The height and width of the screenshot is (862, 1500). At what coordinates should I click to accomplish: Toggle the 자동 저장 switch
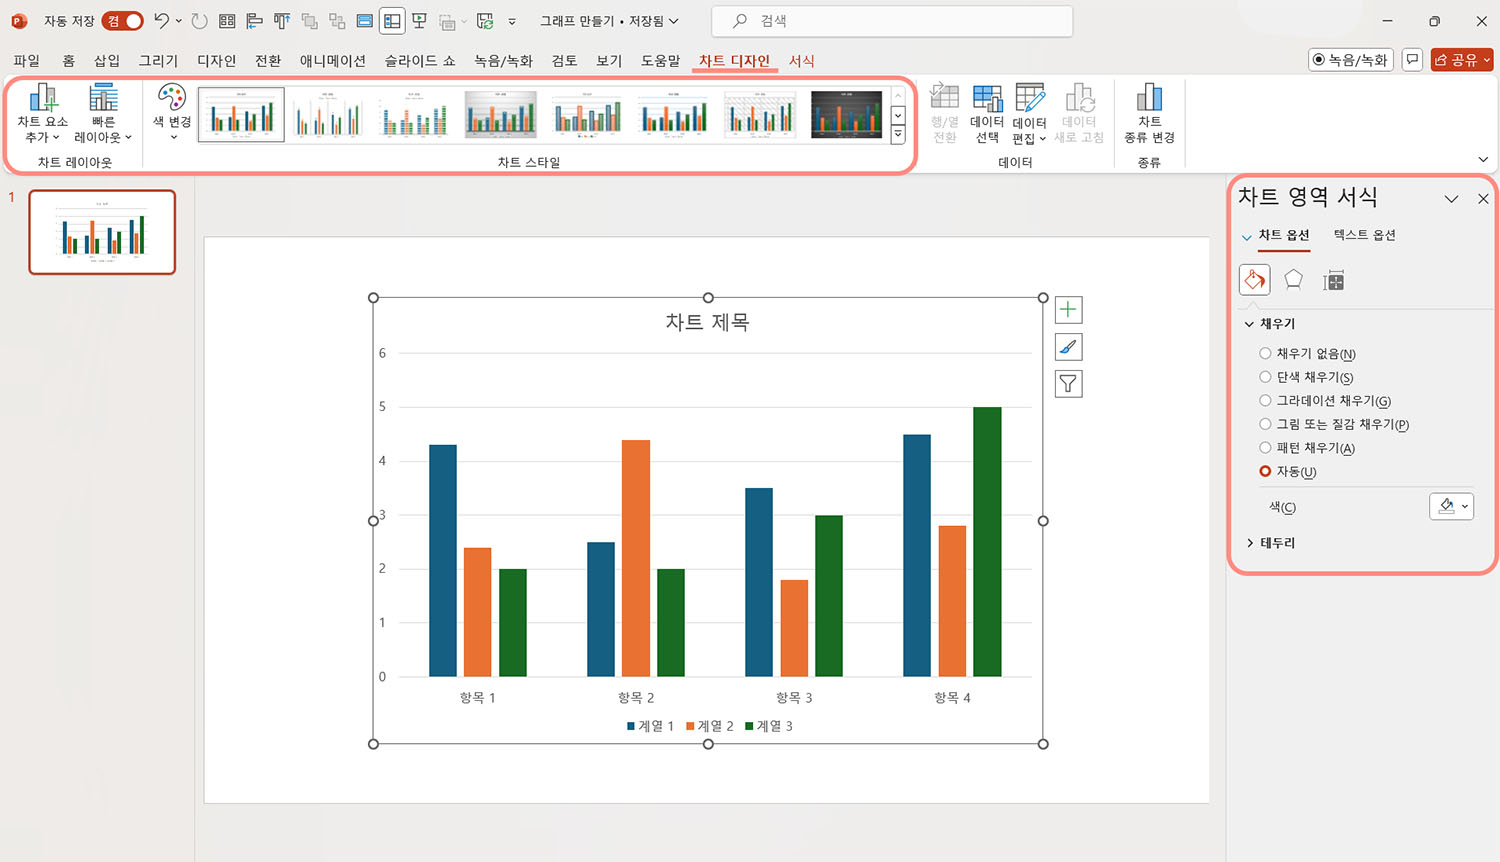click(x=122, y=20)
